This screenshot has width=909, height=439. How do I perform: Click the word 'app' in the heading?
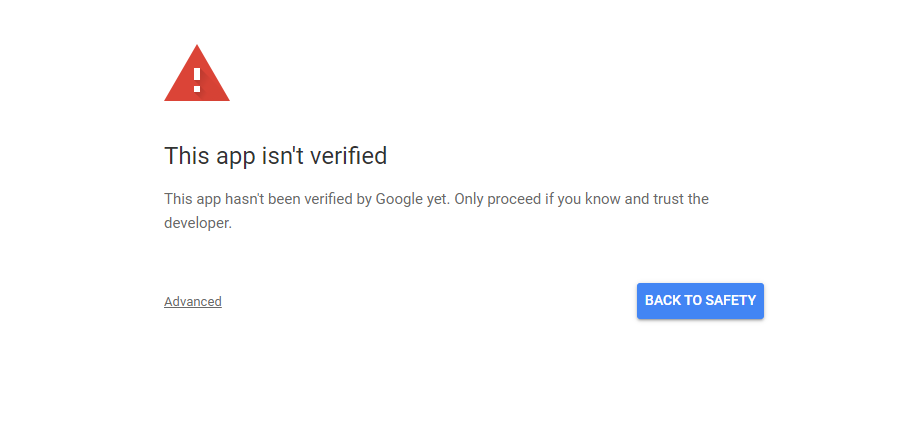235,157
